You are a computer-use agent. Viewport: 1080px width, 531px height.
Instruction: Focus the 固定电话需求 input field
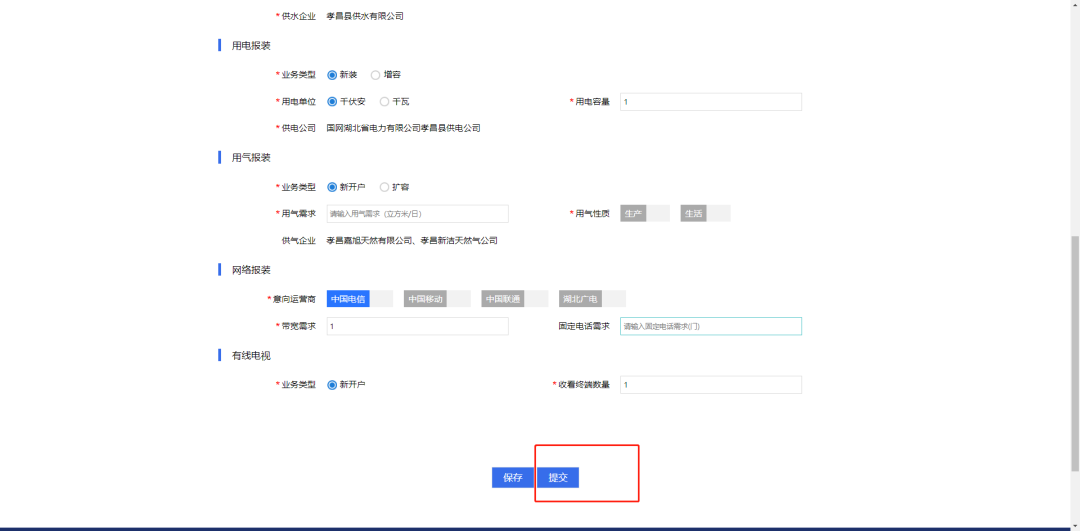click(710, 326)
